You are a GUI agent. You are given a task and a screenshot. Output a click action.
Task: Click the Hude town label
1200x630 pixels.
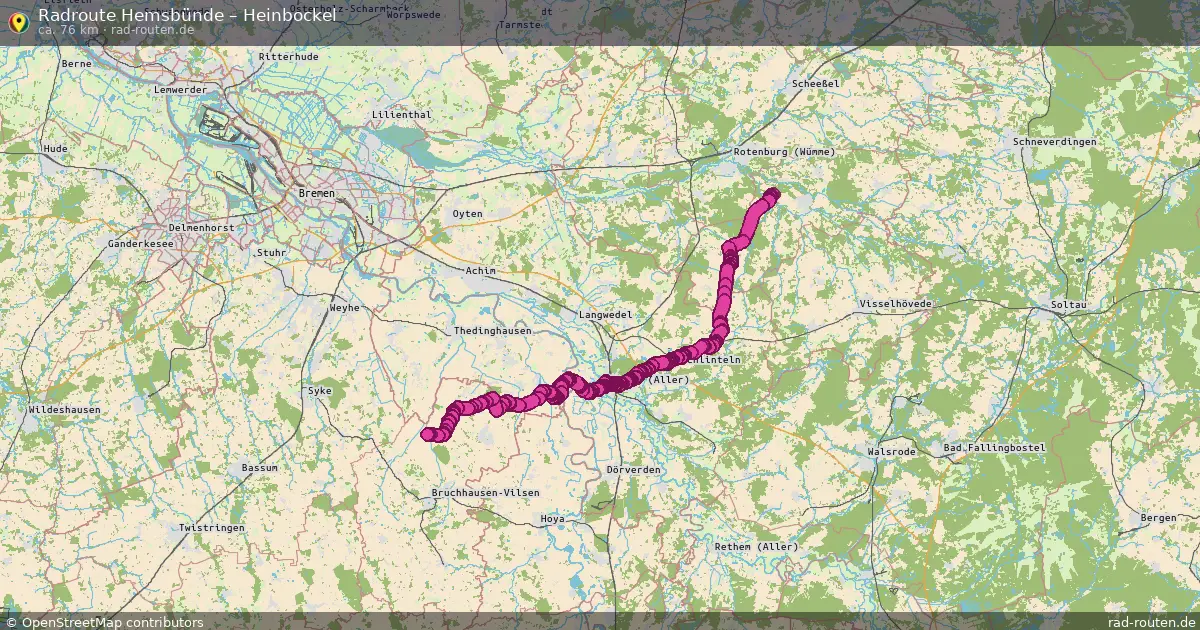click(x=56, y=148)
